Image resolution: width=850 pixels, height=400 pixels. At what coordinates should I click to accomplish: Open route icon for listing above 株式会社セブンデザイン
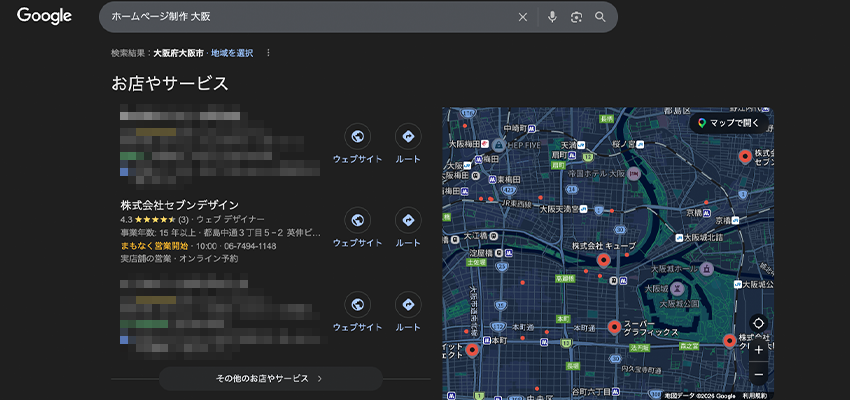408,136
